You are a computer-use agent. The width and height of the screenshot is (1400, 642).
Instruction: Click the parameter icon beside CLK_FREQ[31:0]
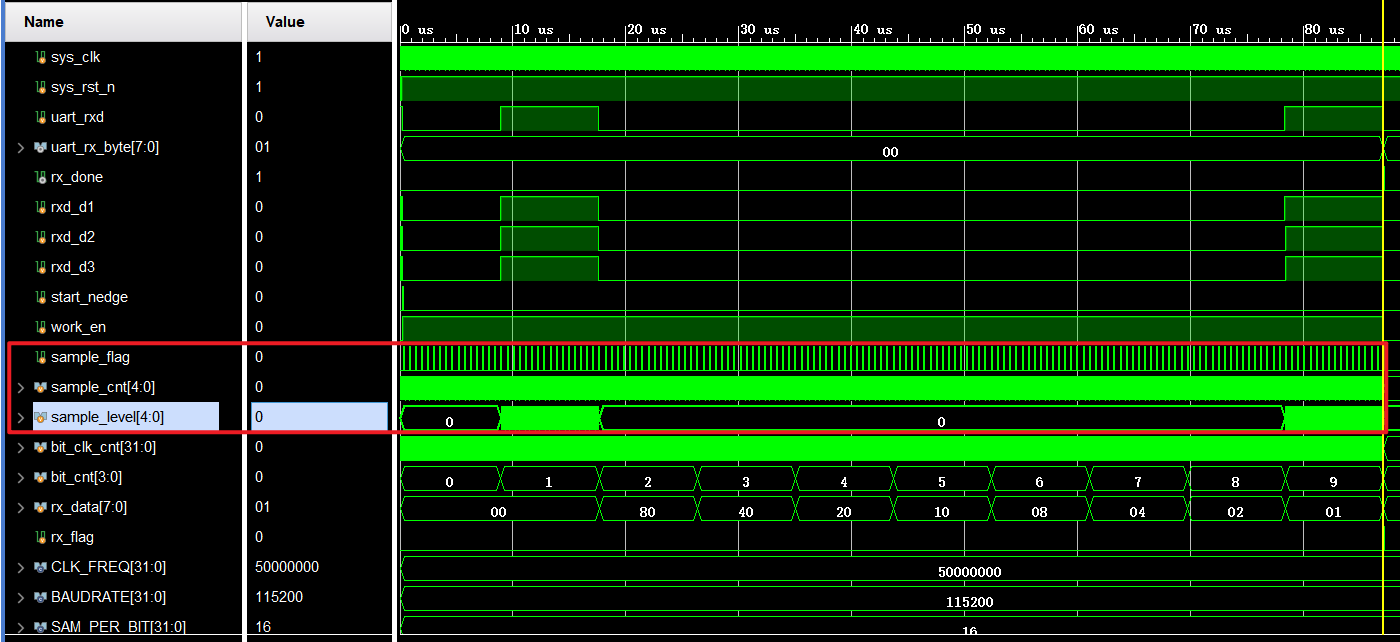(41, 567)
